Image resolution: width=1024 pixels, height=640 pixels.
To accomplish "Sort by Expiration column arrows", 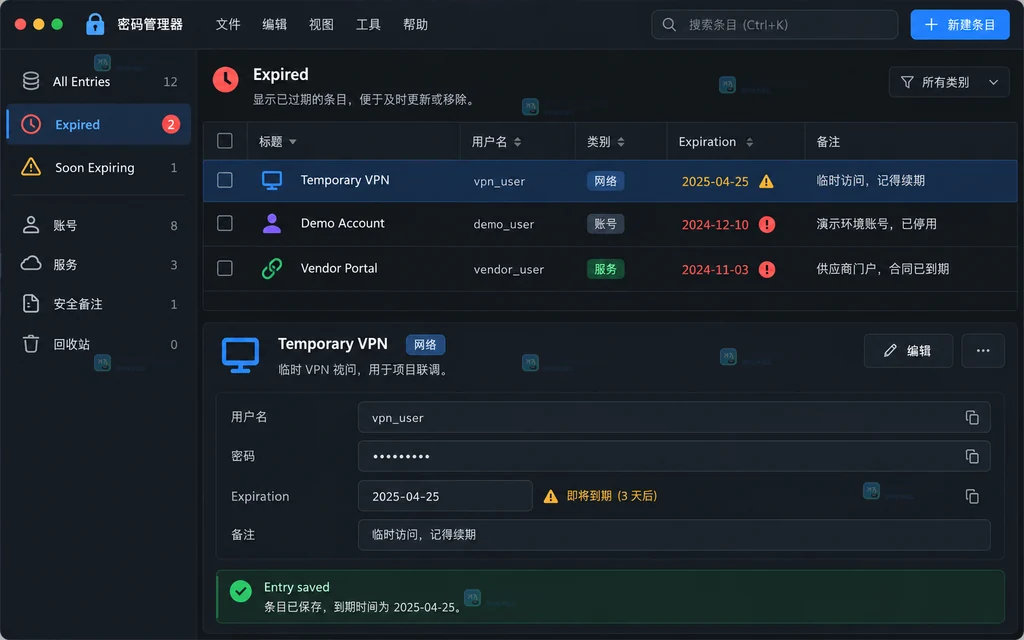I will click(x=749, y=142).
